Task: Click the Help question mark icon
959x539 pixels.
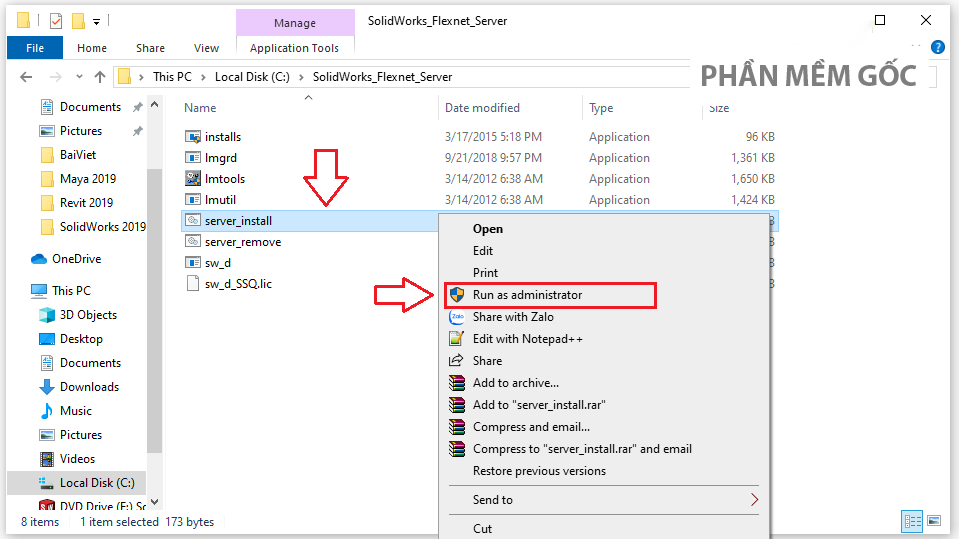Action: 938,47
